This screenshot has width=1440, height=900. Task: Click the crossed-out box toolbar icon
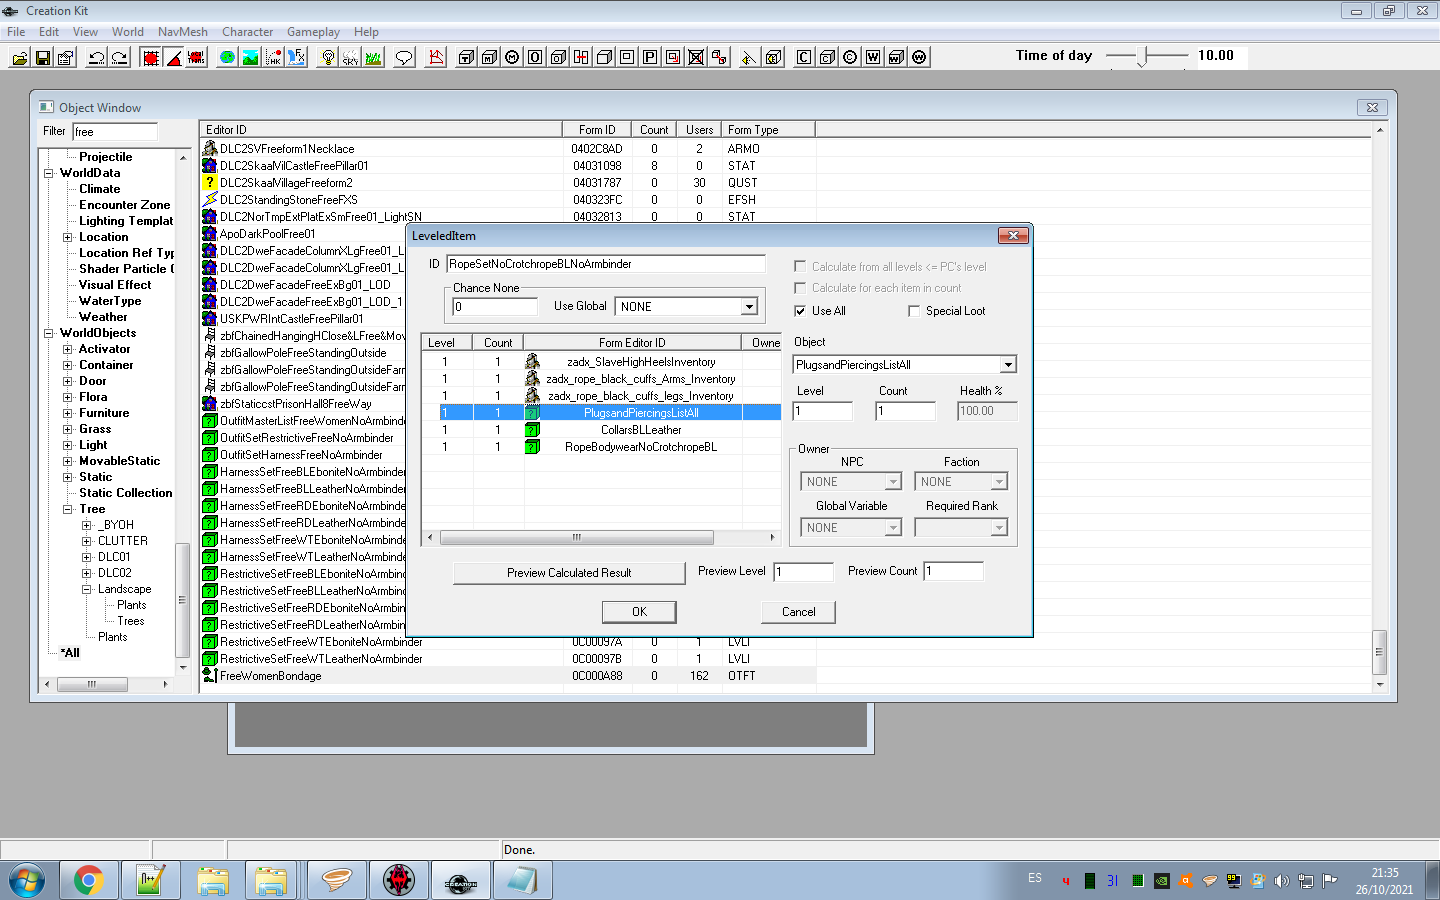coord(696,57)
